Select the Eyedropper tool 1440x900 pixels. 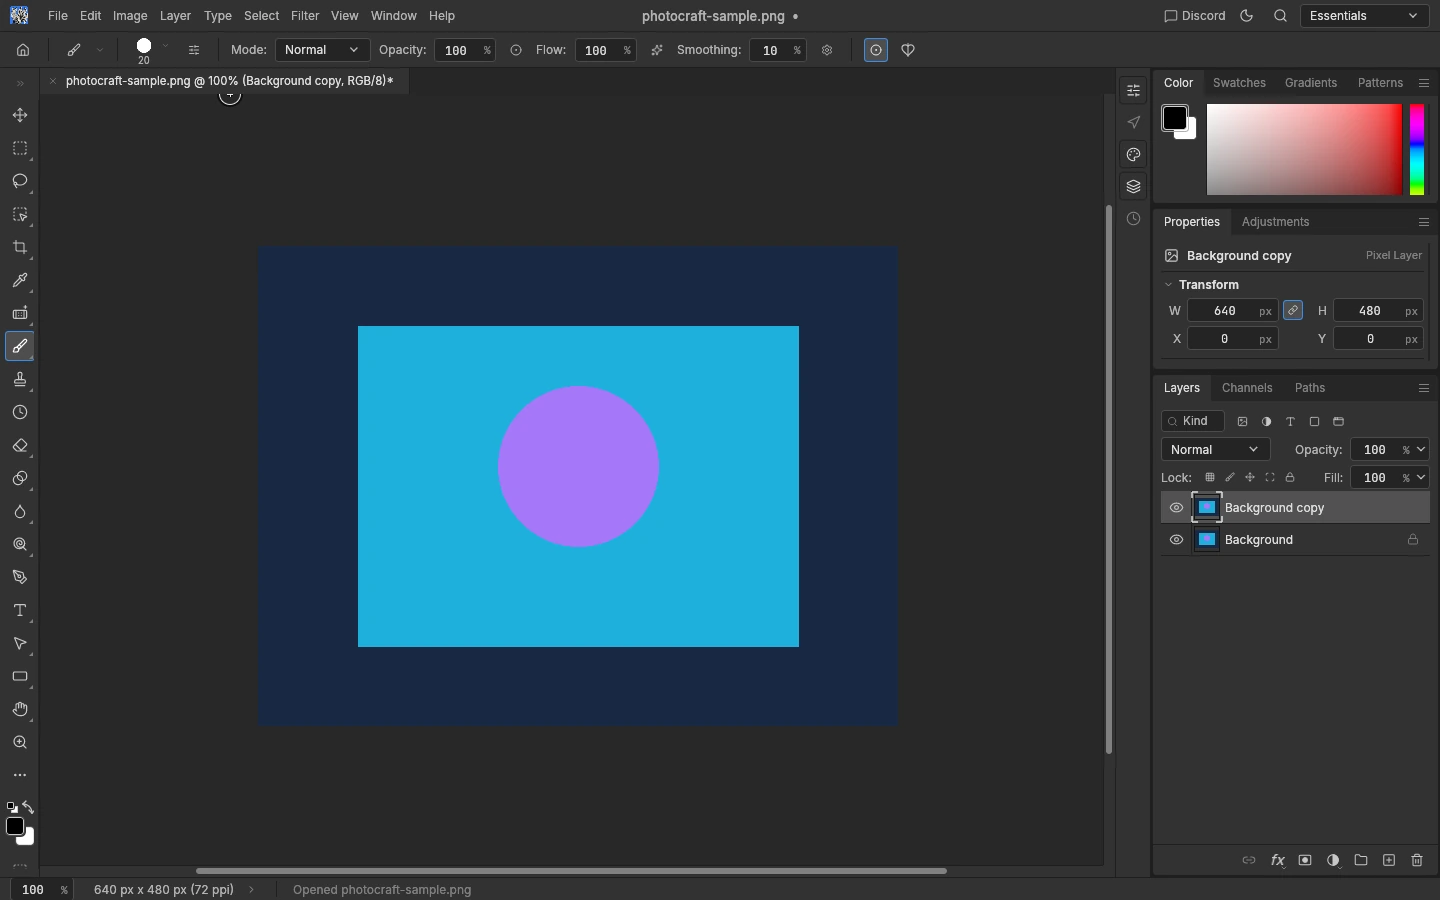(x=20, y=280)
